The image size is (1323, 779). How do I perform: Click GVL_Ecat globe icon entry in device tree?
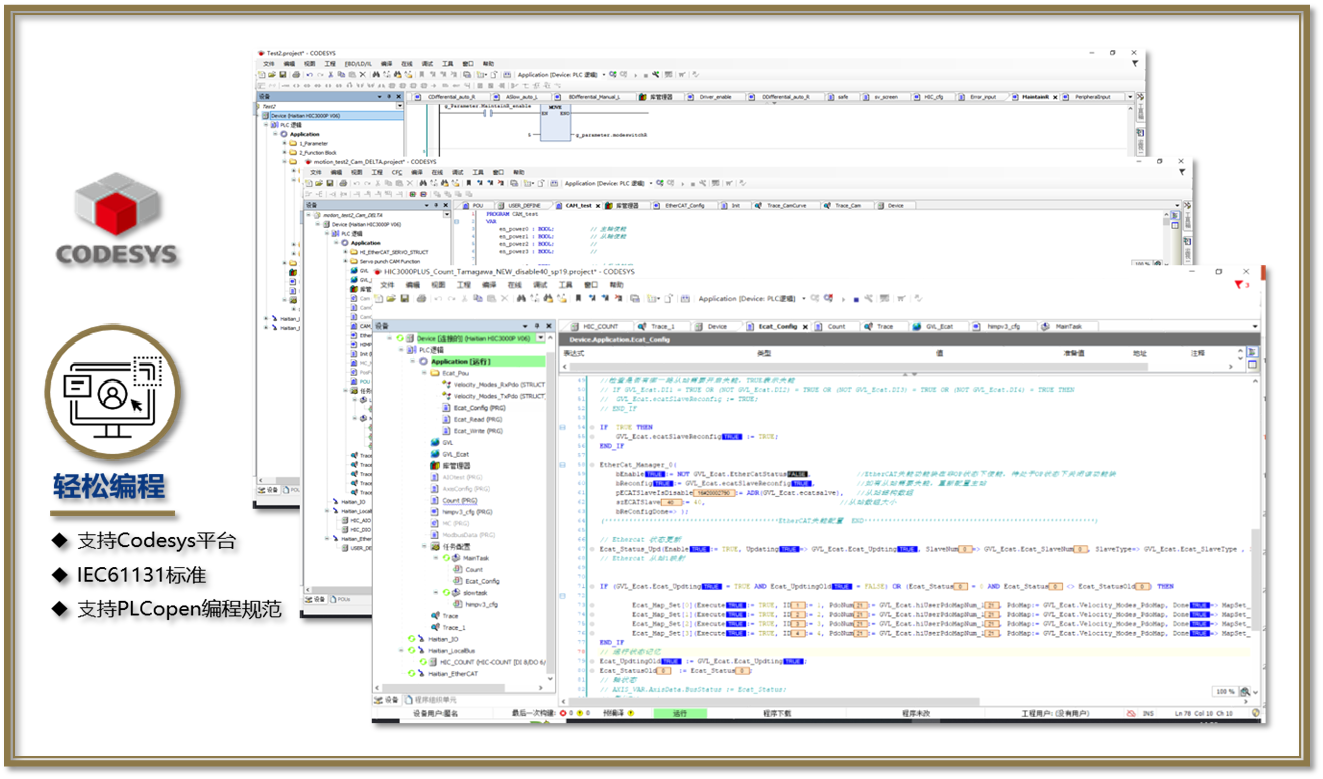448,454
